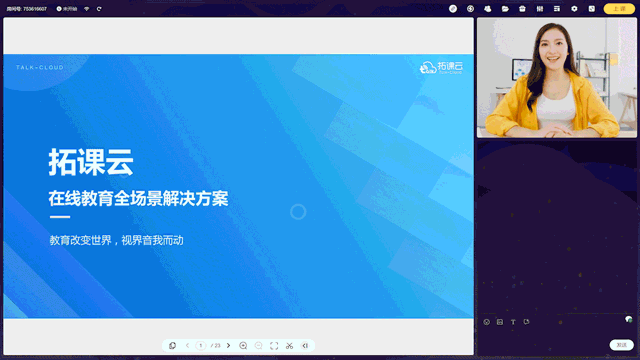Open toolbox icon in top bar
640x360 pixels.
tap(522, 9)
